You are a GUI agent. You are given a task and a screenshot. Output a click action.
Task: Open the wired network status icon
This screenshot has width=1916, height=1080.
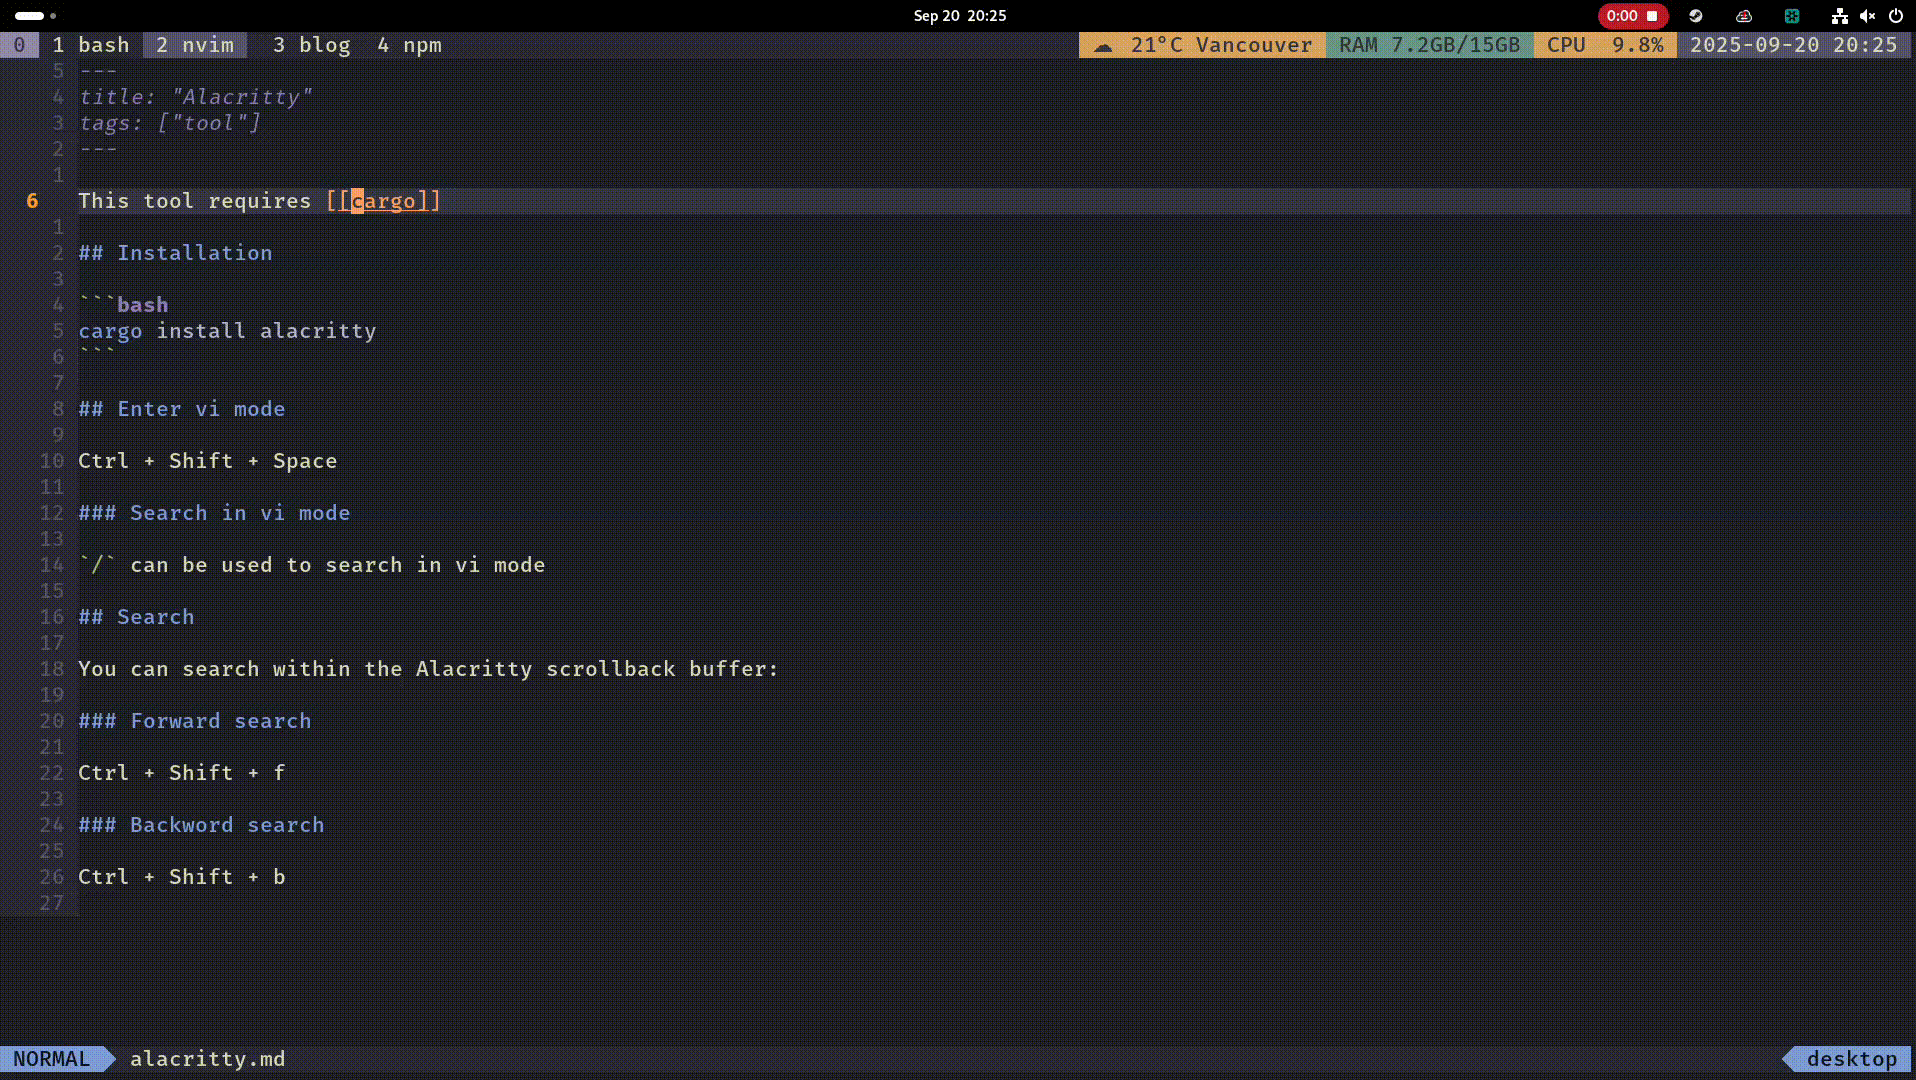tap(1839, 16)
